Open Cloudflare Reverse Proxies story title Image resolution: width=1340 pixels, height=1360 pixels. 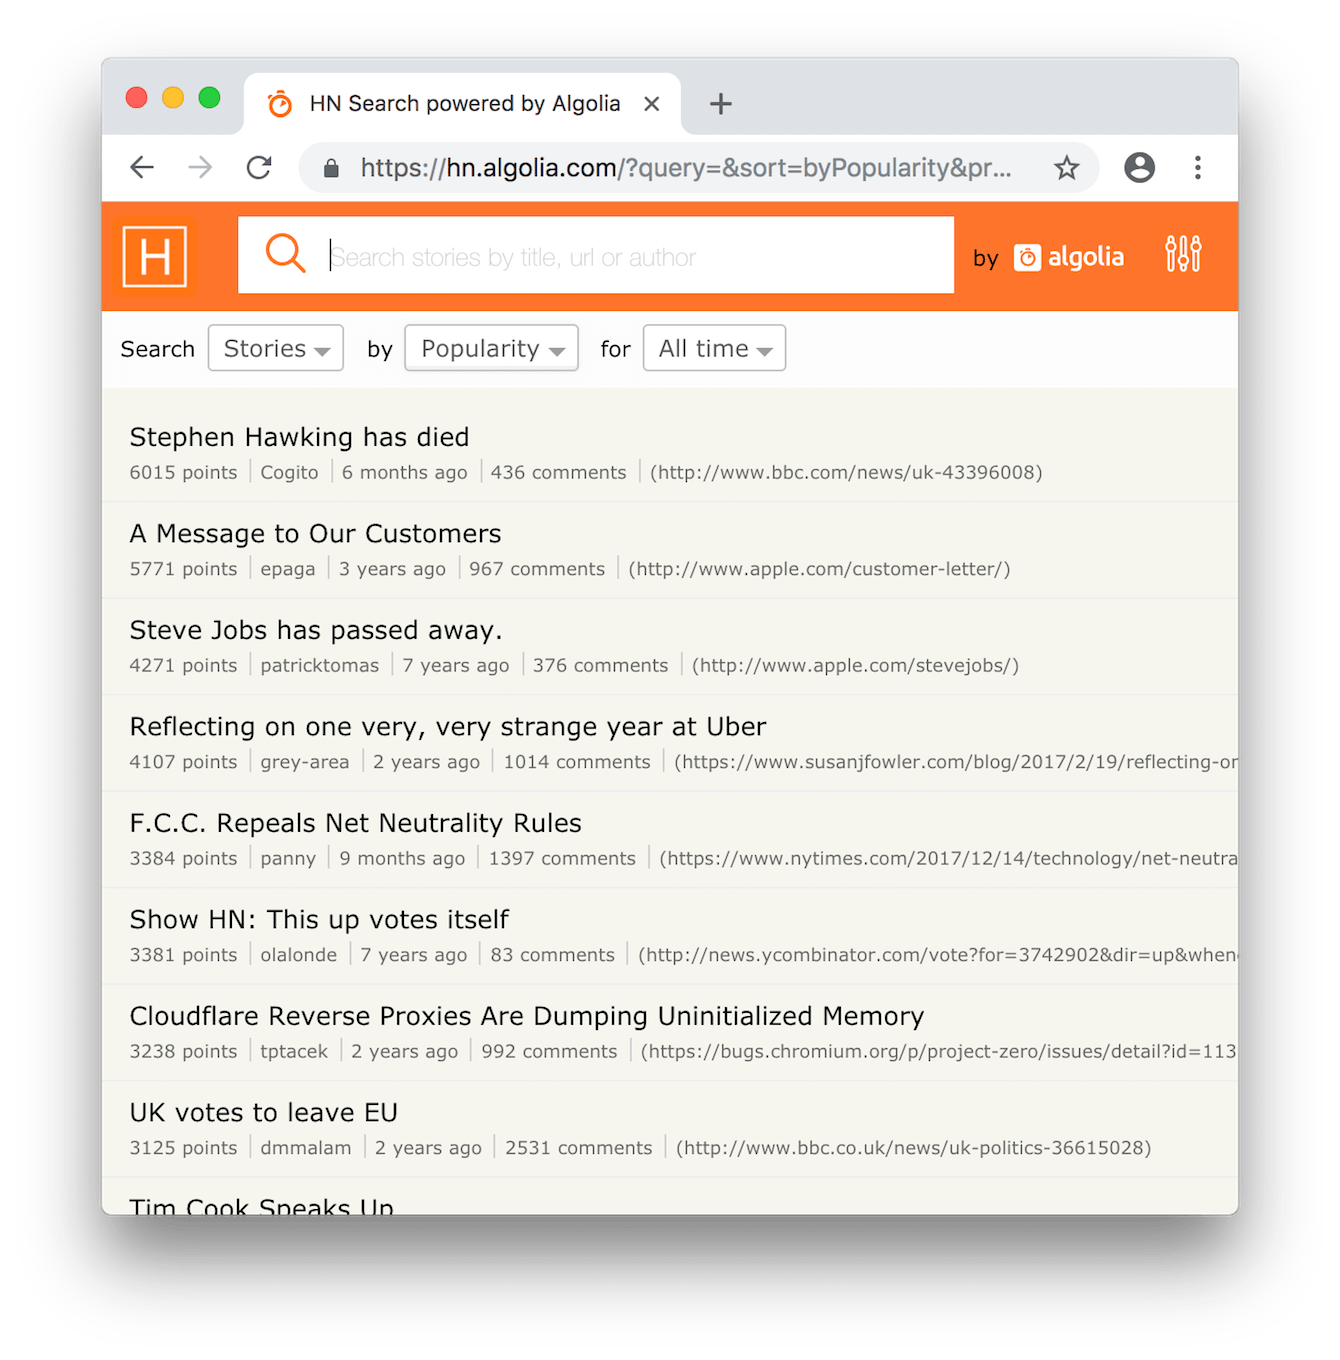pyautogui.click(x=527, y=1016)
